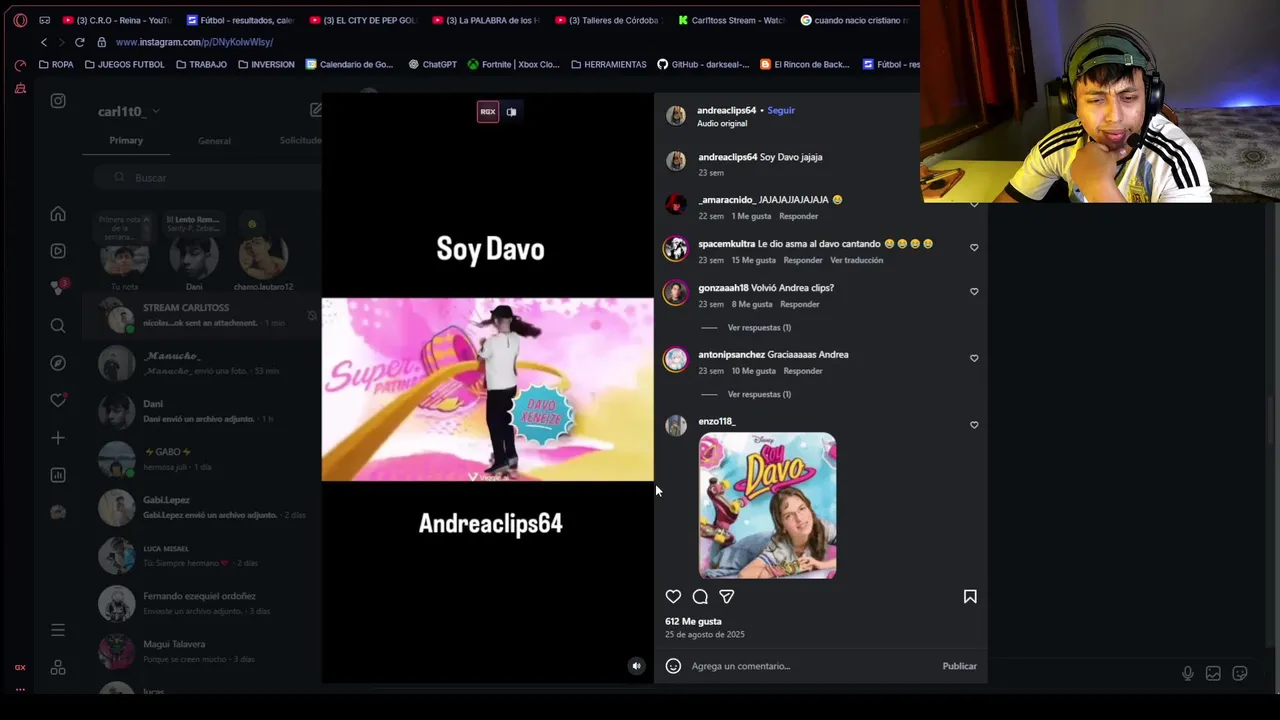Screen dimensions: 1280x720
Task: Open the dashboard chart icon in the sidebar
Action: click(x=58, y=475)
